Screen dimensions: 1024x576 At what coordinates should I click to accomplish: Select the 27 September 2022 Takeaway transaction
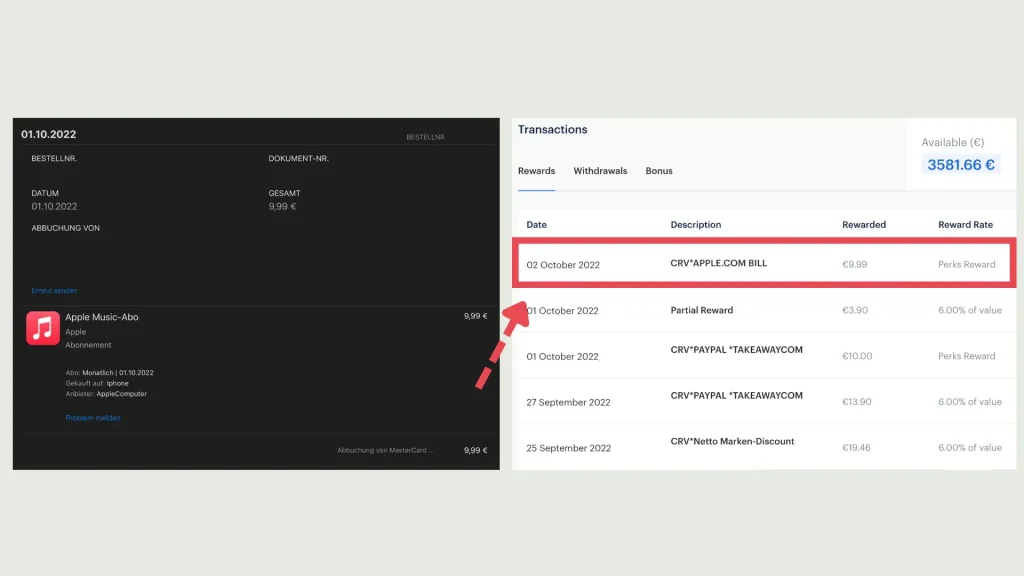click(x=736, y=396)
